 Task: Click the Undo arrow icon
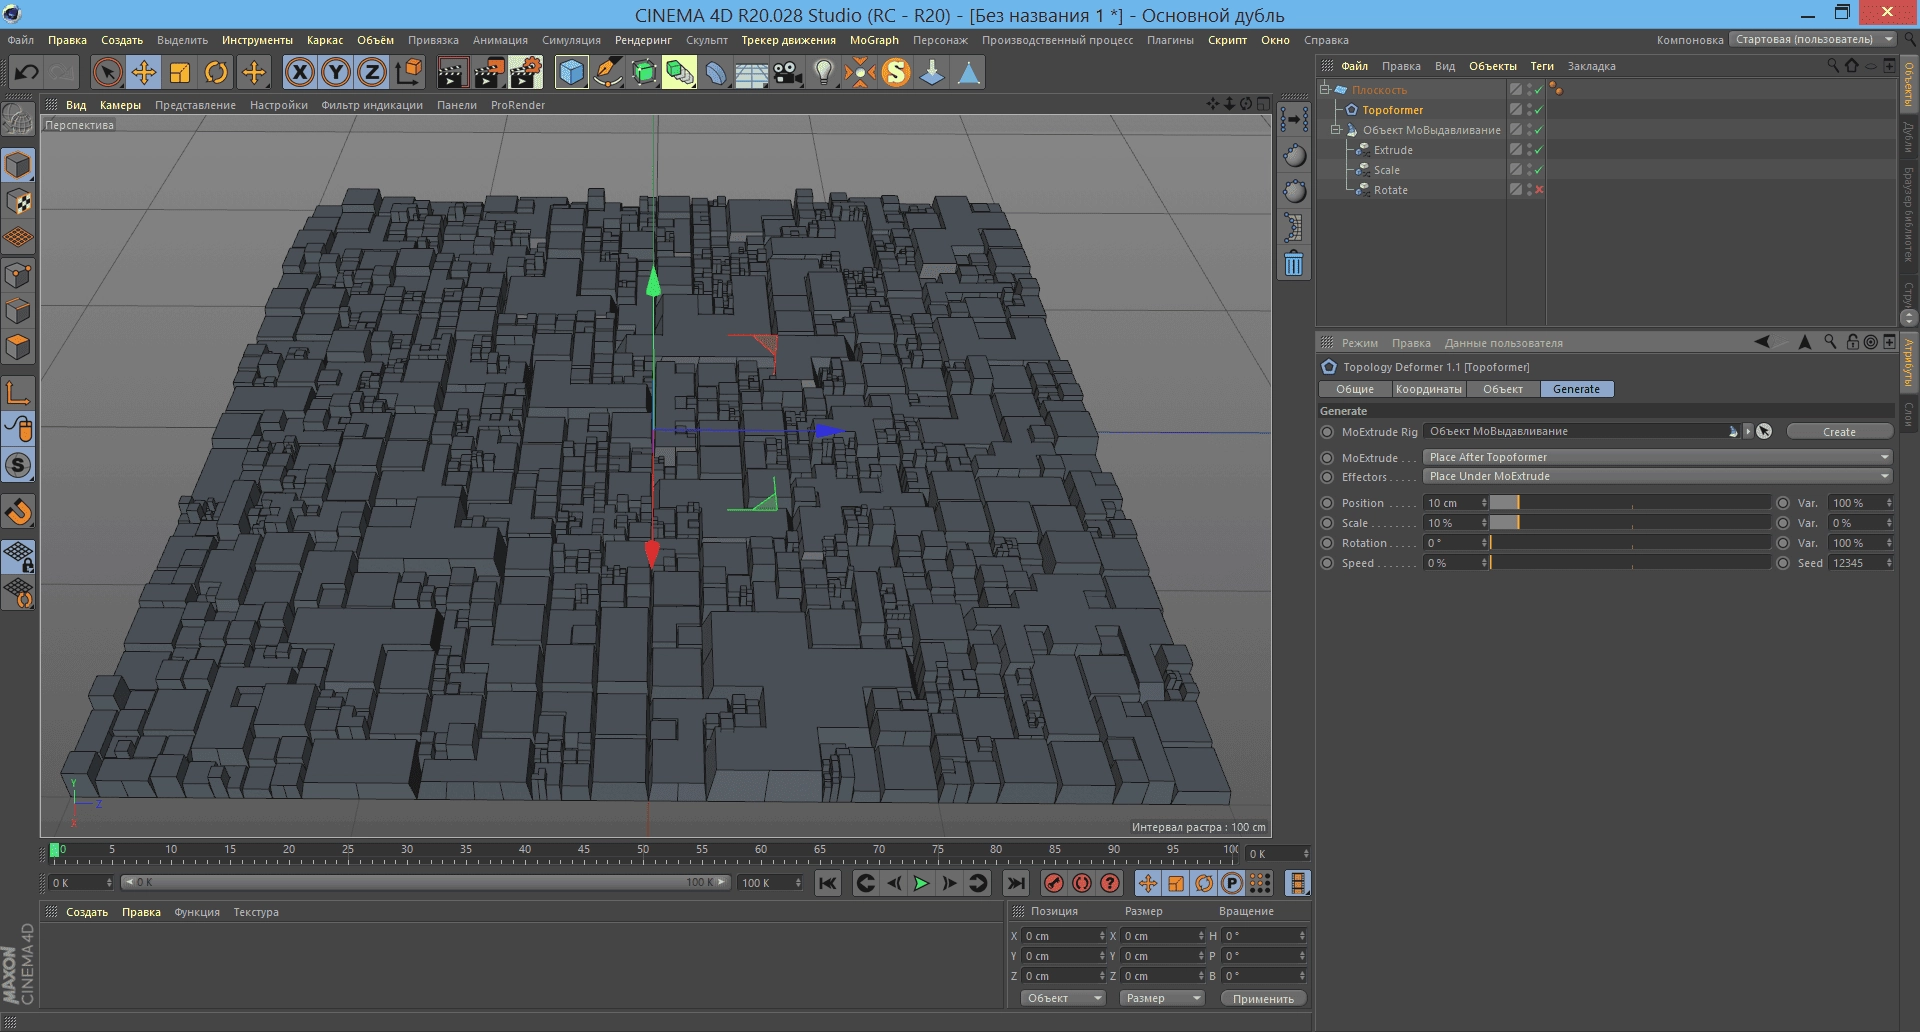click(26, 72)
